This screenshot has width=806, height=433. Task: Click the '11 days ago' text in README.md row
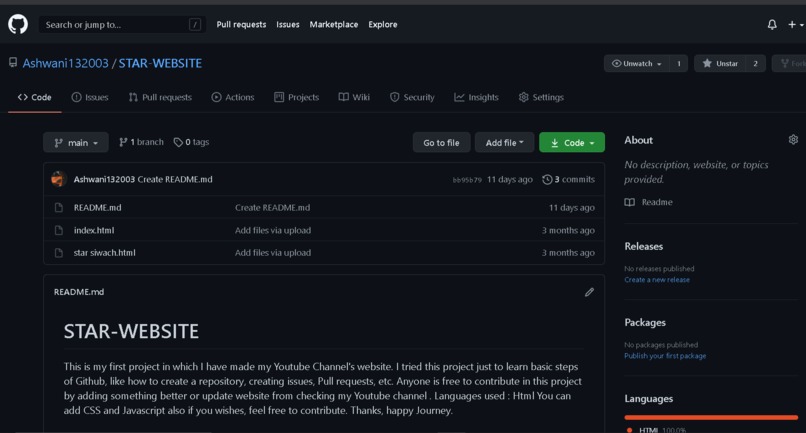tap(572, 208)
